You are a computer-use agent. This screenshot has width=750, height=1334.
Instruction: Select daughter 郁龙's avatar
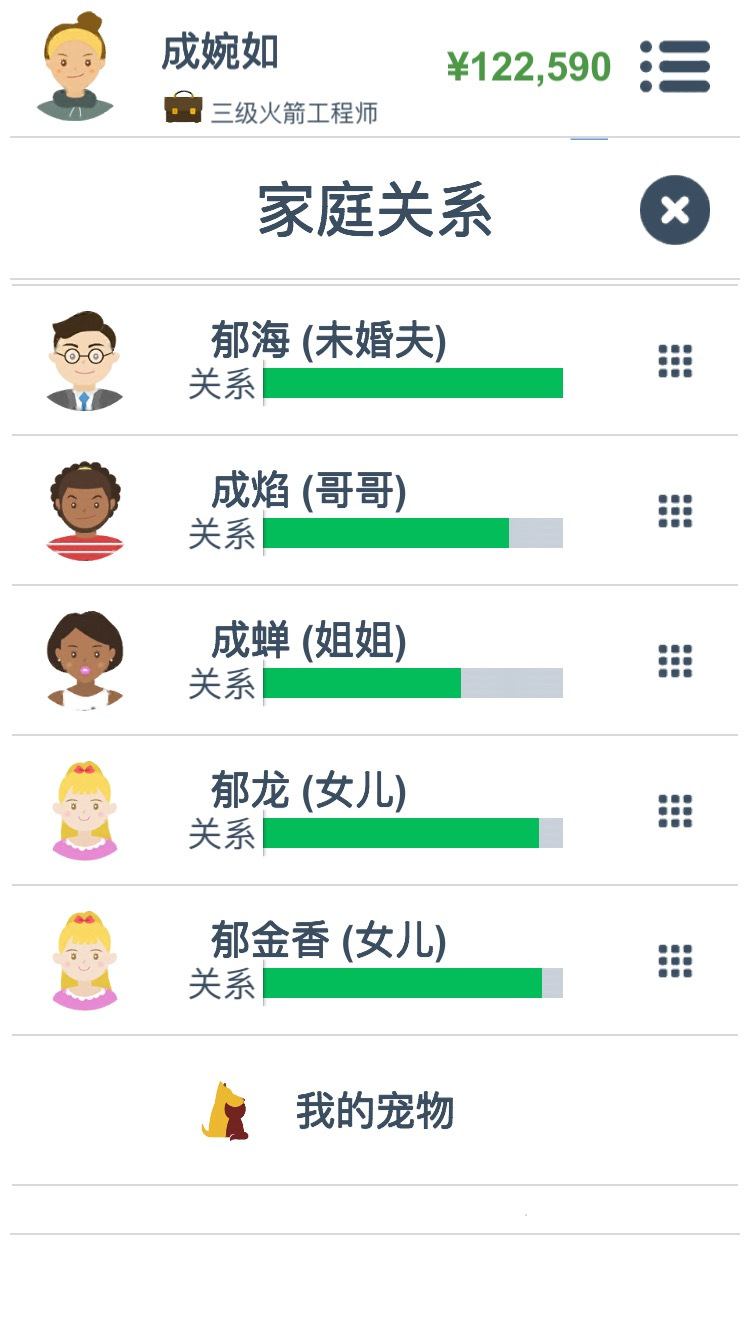85,810
